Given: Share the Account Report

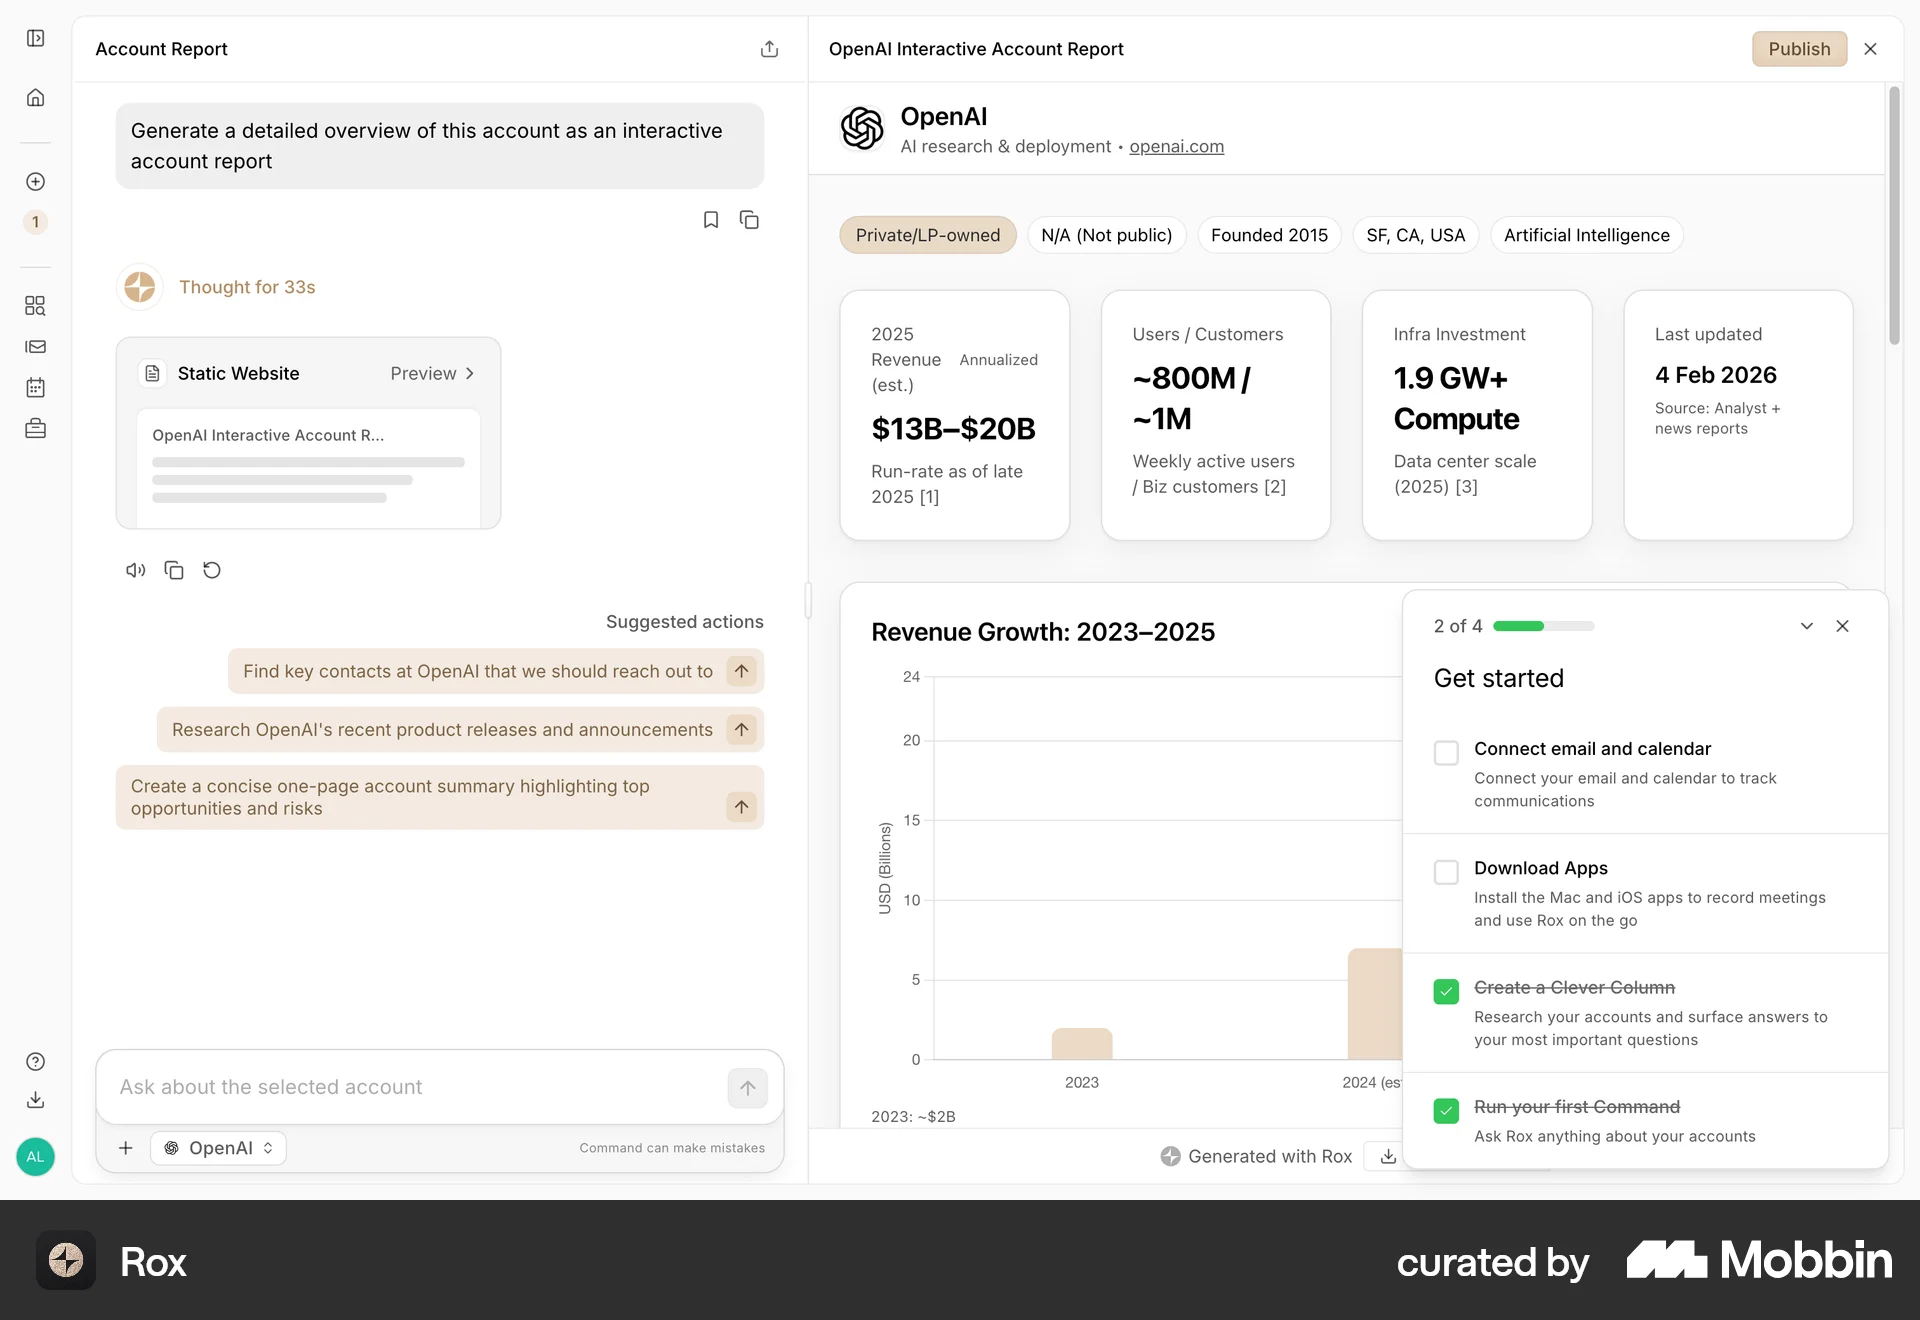Looking at the screenshot, I should (769, 48).
